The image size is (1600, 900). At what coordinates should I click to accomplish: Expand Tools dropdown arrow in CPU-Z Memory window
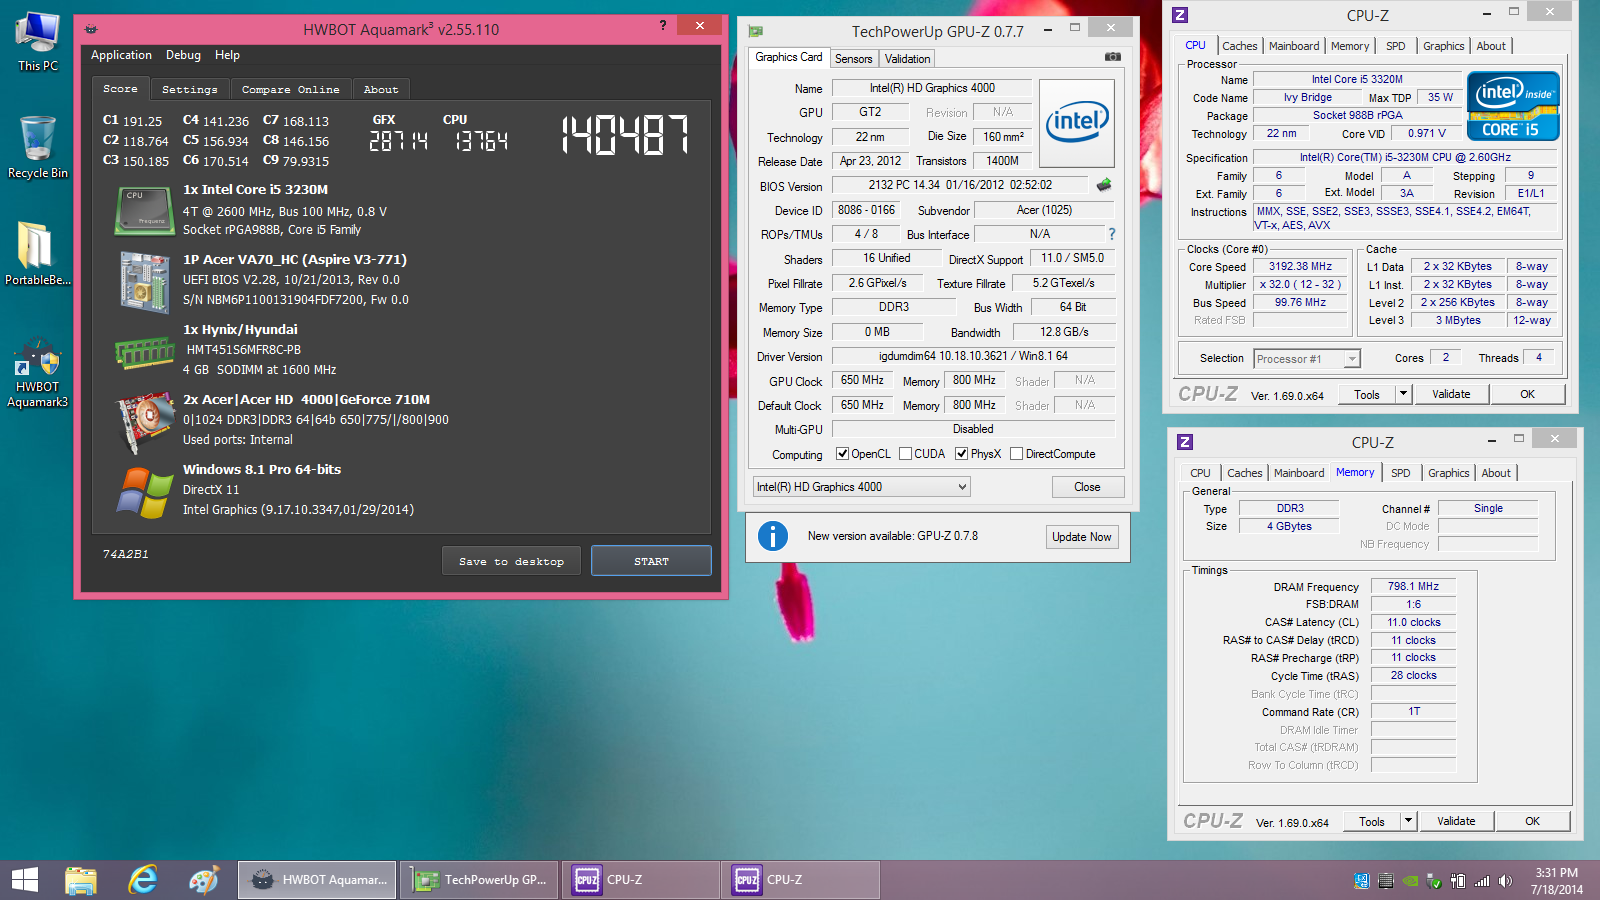tap(1408, 821)
